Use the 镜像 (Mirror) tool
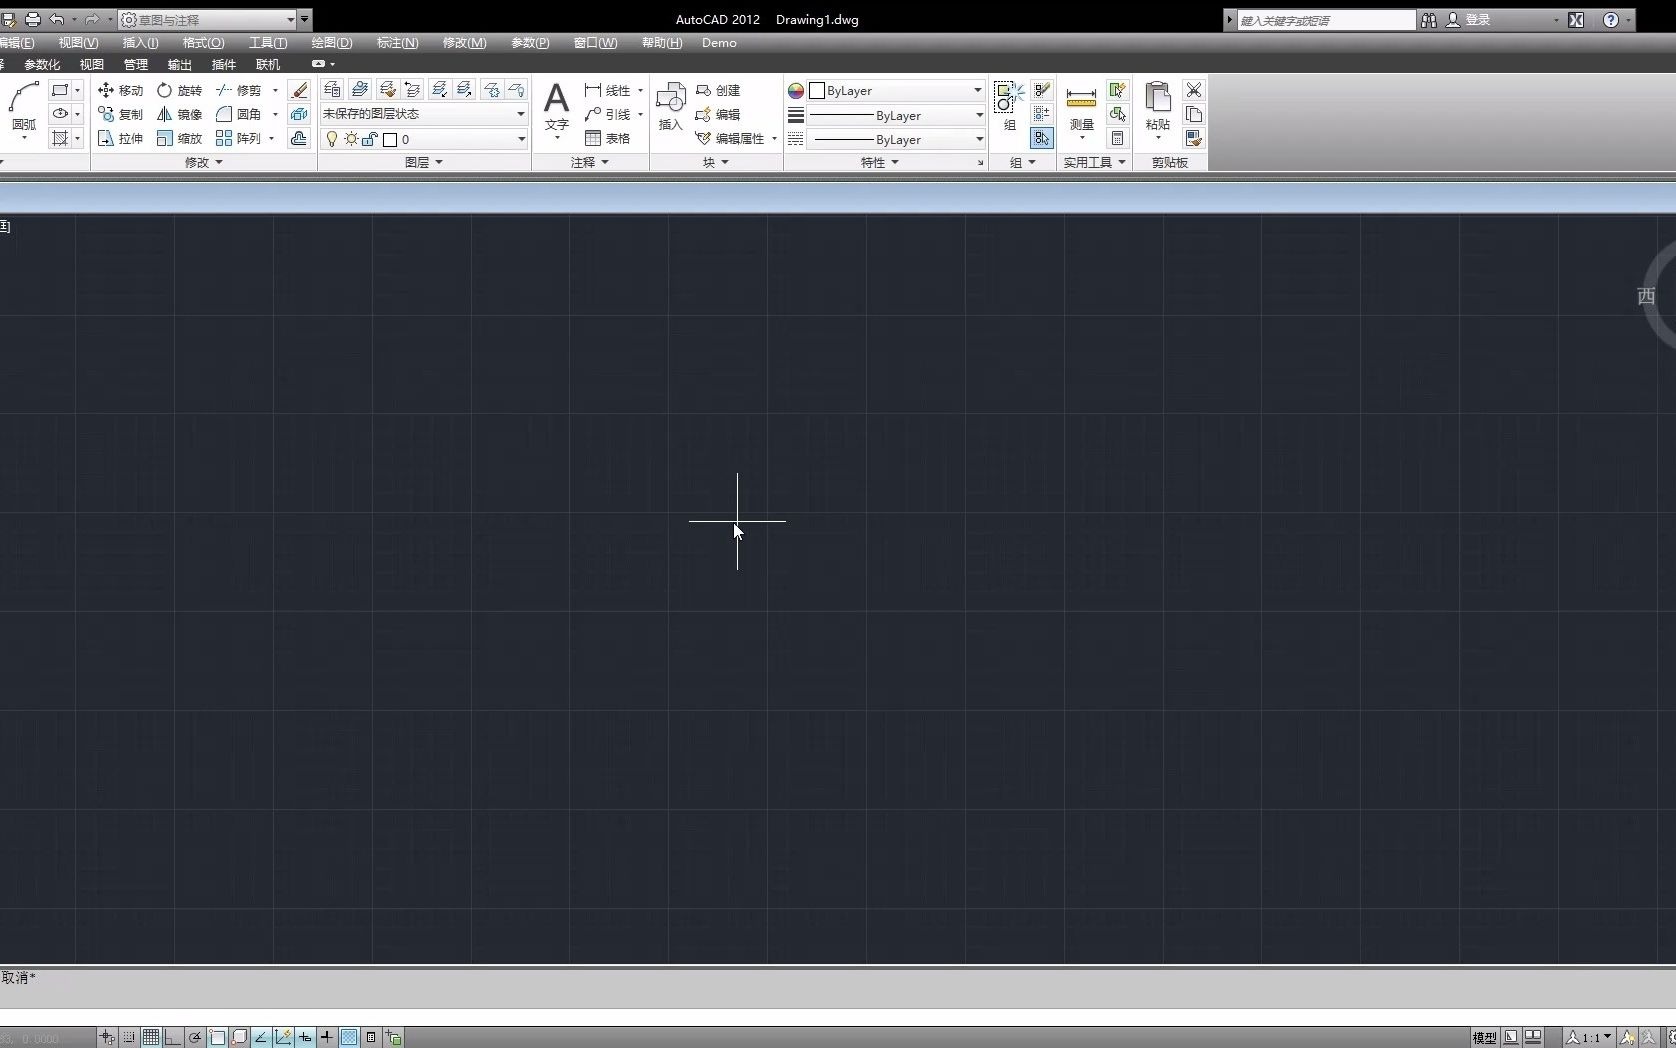 click(x=179, y=114)
